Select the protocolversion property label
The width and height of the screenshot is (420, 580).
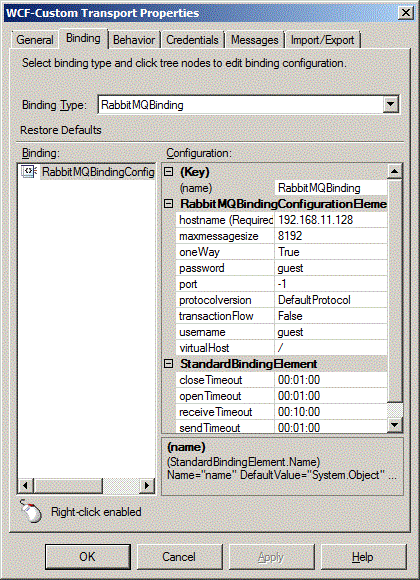click(x=225, y=300)
